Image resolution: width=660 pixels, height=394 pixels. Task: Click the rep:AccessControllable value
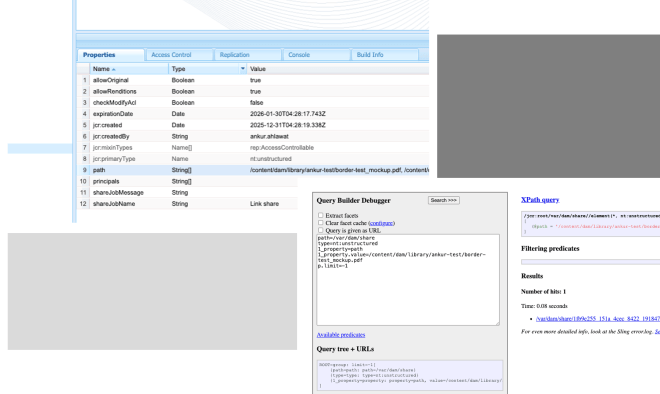[x=282, y=148]
